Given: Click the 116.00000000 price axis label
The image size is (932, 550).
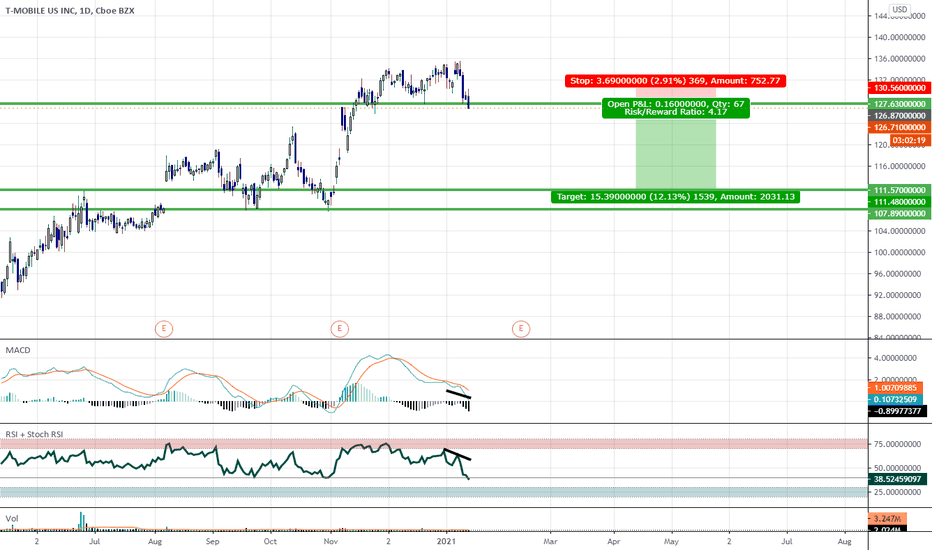Looking at the screenshot, I should 899,166.
